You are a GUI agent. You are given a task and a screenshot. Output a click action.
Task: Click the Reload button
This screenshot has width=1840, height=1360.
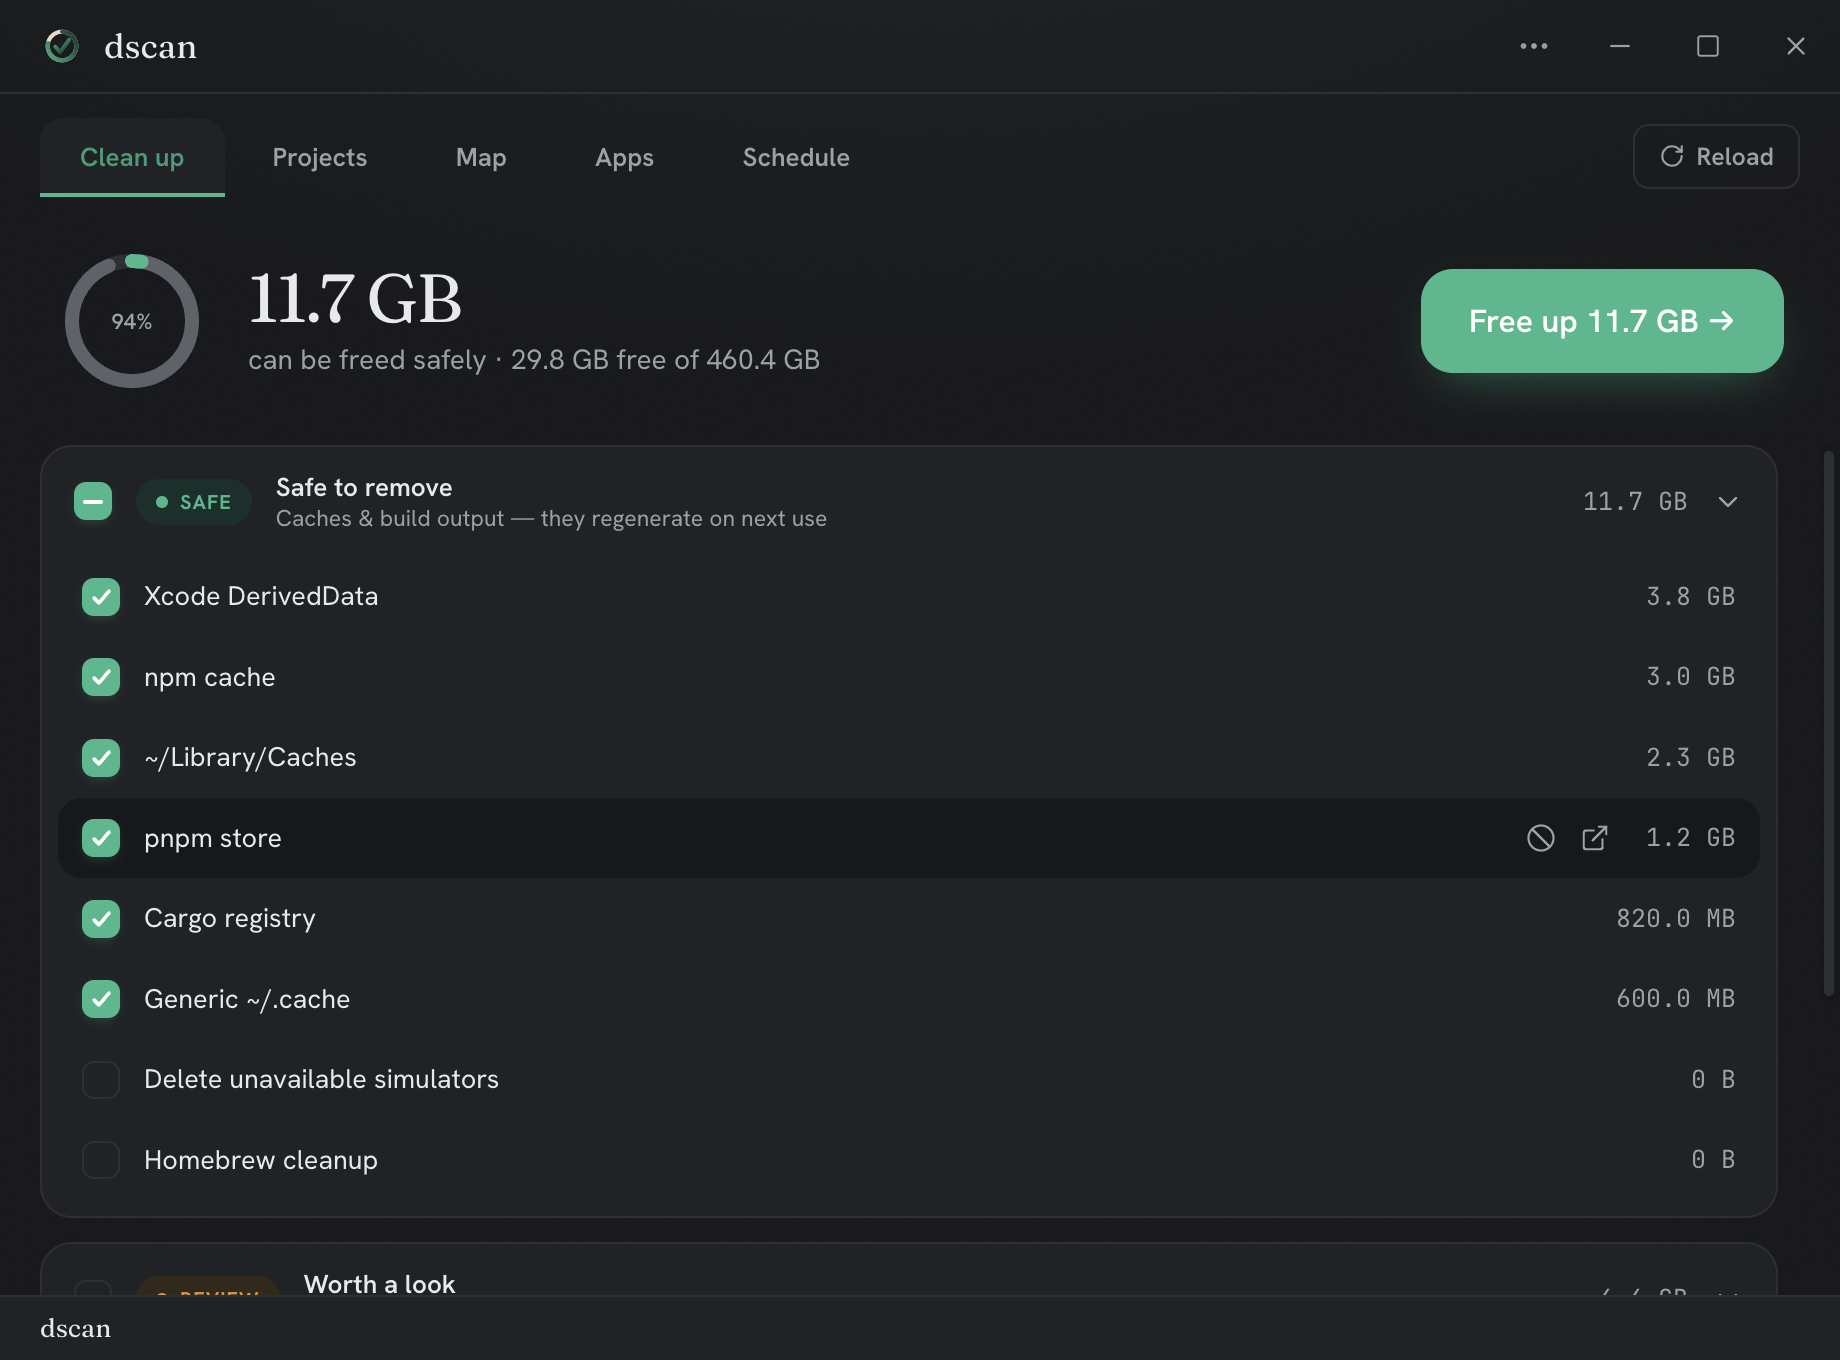1716,156
